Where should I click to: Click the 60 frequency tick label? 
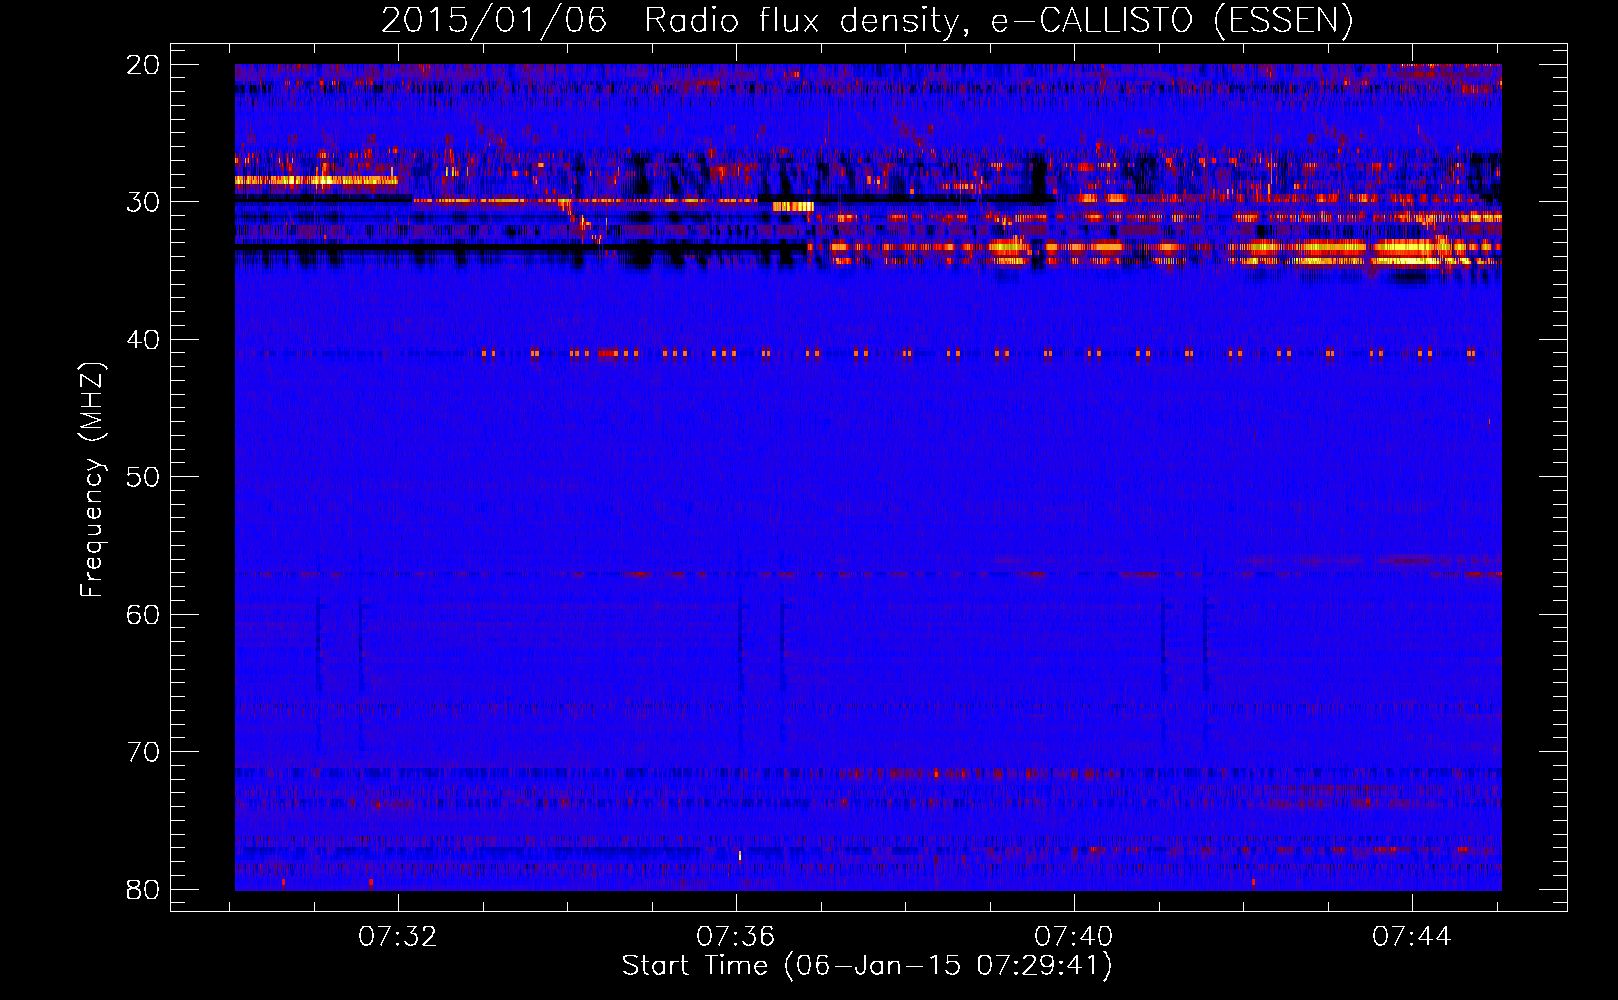pos(144,614)
